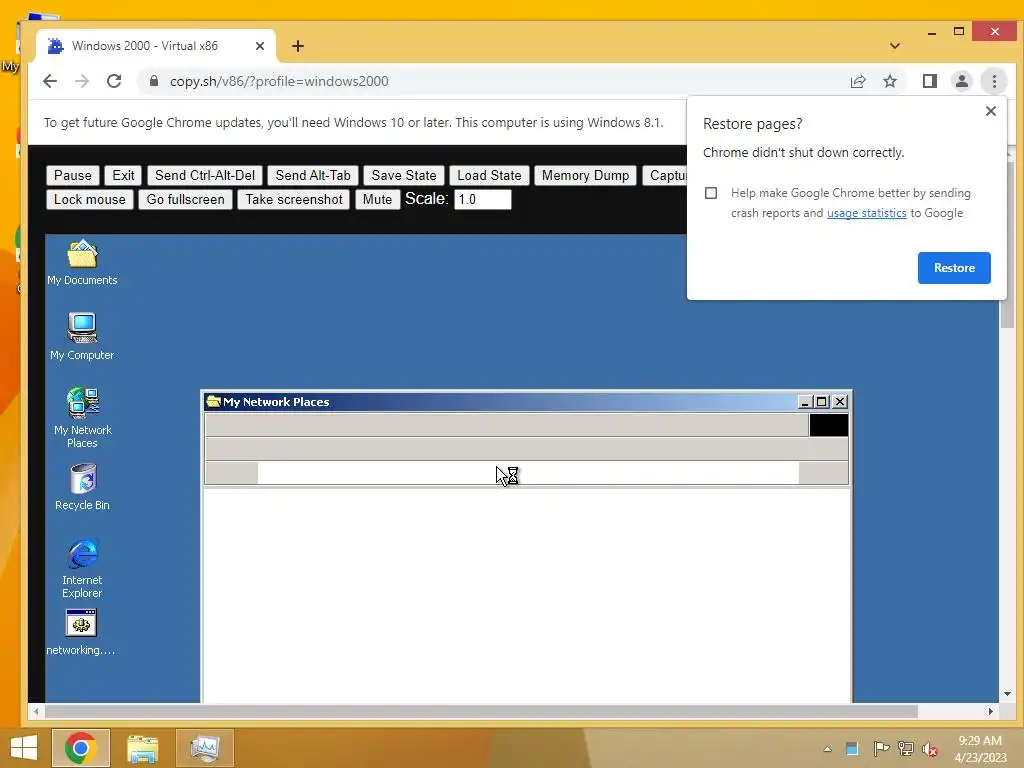
Task: Take screenshot of the emulator
Action: (x=294, y=199)
